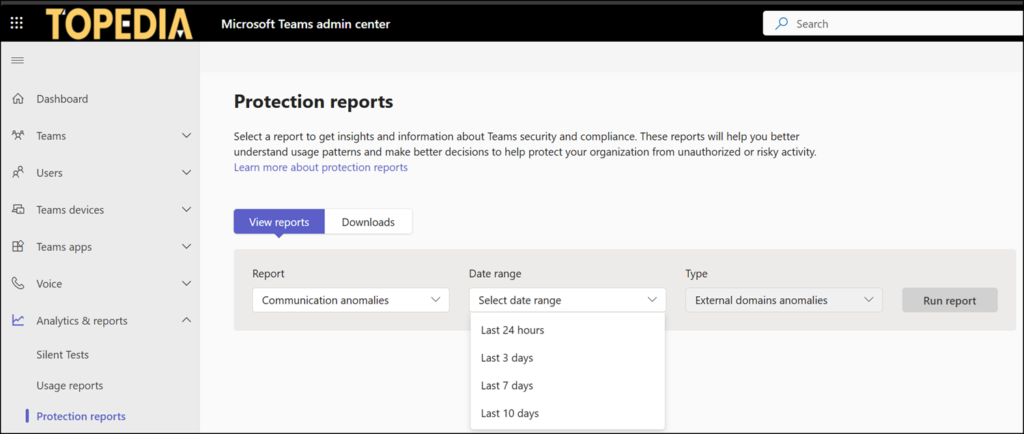Click the Run report button

pos(950,300)
